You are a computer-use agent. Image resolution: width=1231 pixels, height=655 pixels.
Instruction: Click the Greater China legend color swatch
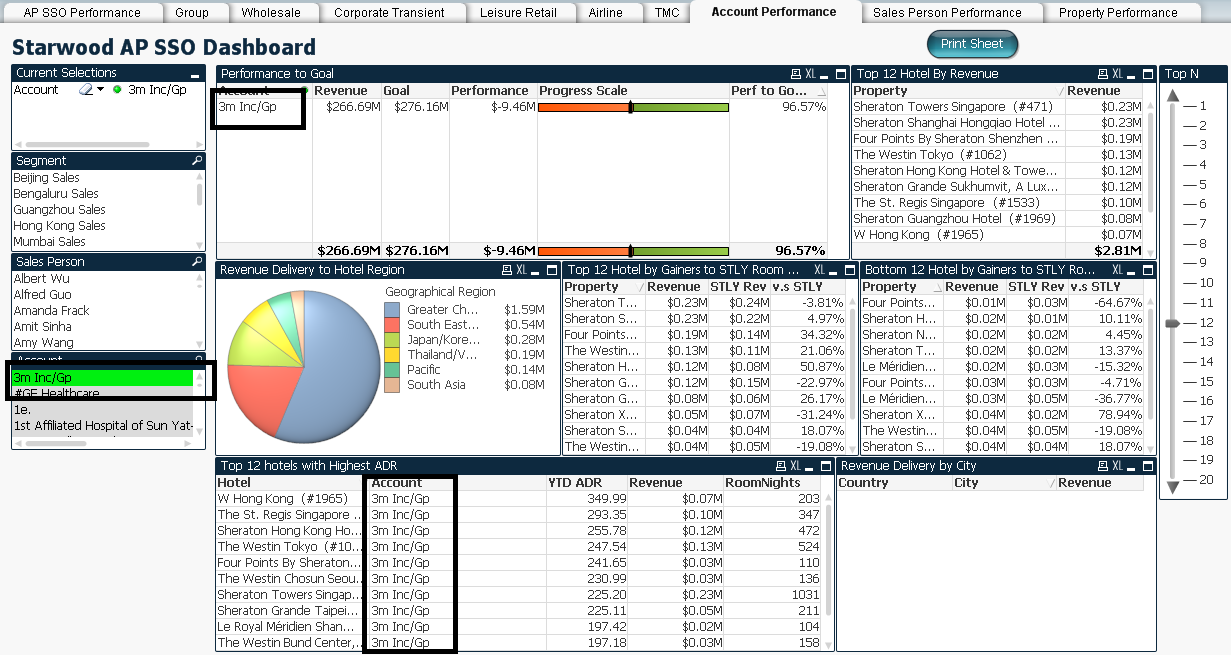tap(393, 310)
